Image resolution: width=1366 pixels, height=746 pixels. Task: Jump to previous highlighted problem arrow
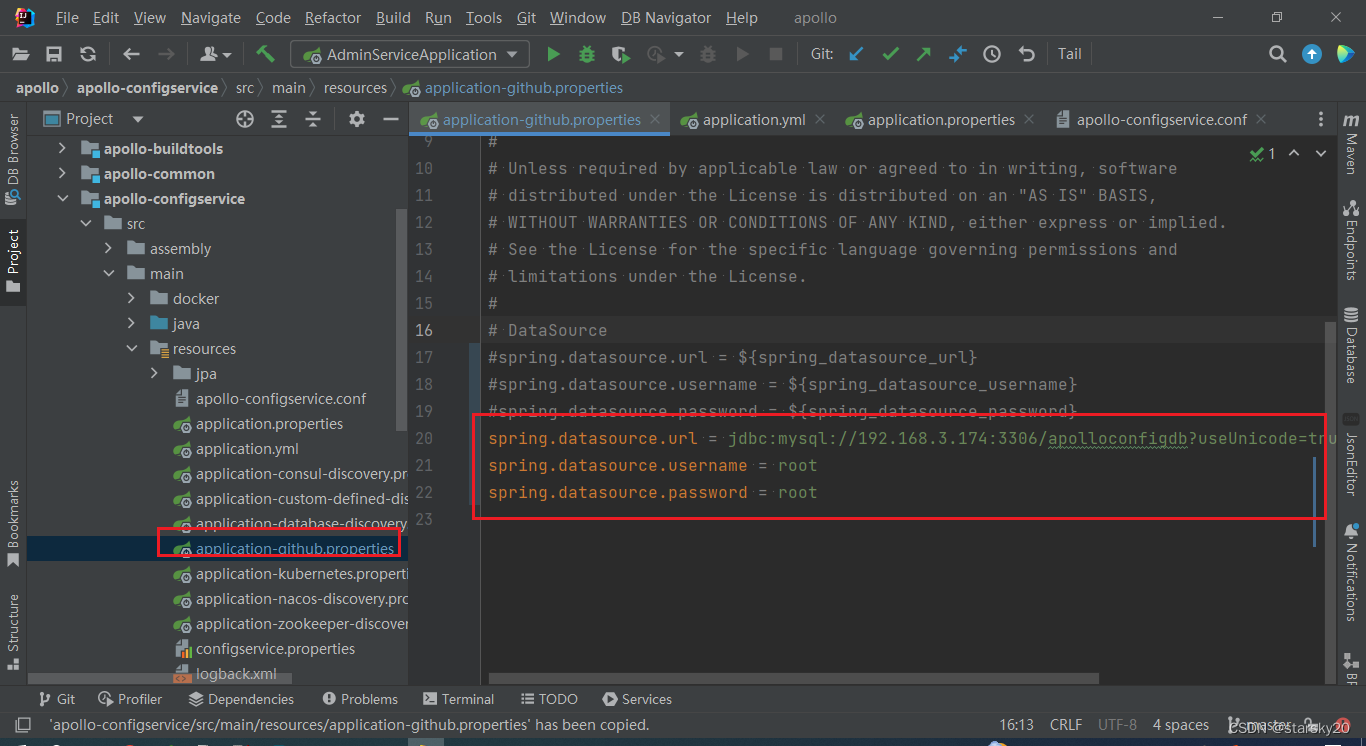coord(1294,154)
